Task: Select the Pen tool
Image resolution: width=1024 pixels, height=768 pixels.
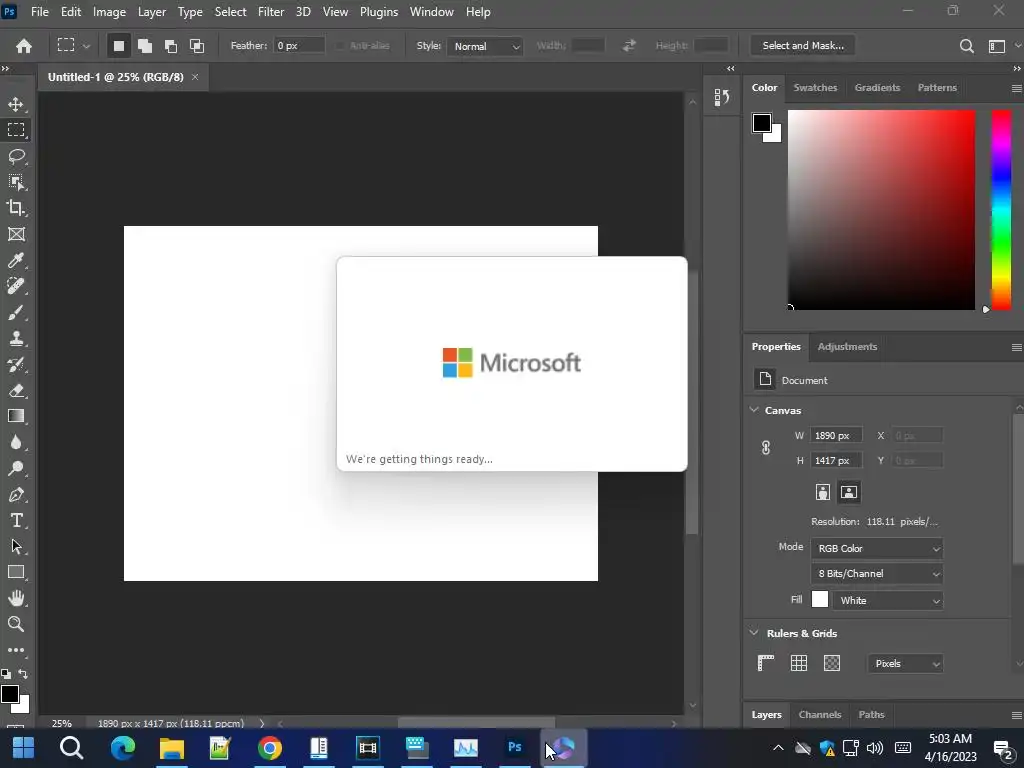Action: [16, 494]
